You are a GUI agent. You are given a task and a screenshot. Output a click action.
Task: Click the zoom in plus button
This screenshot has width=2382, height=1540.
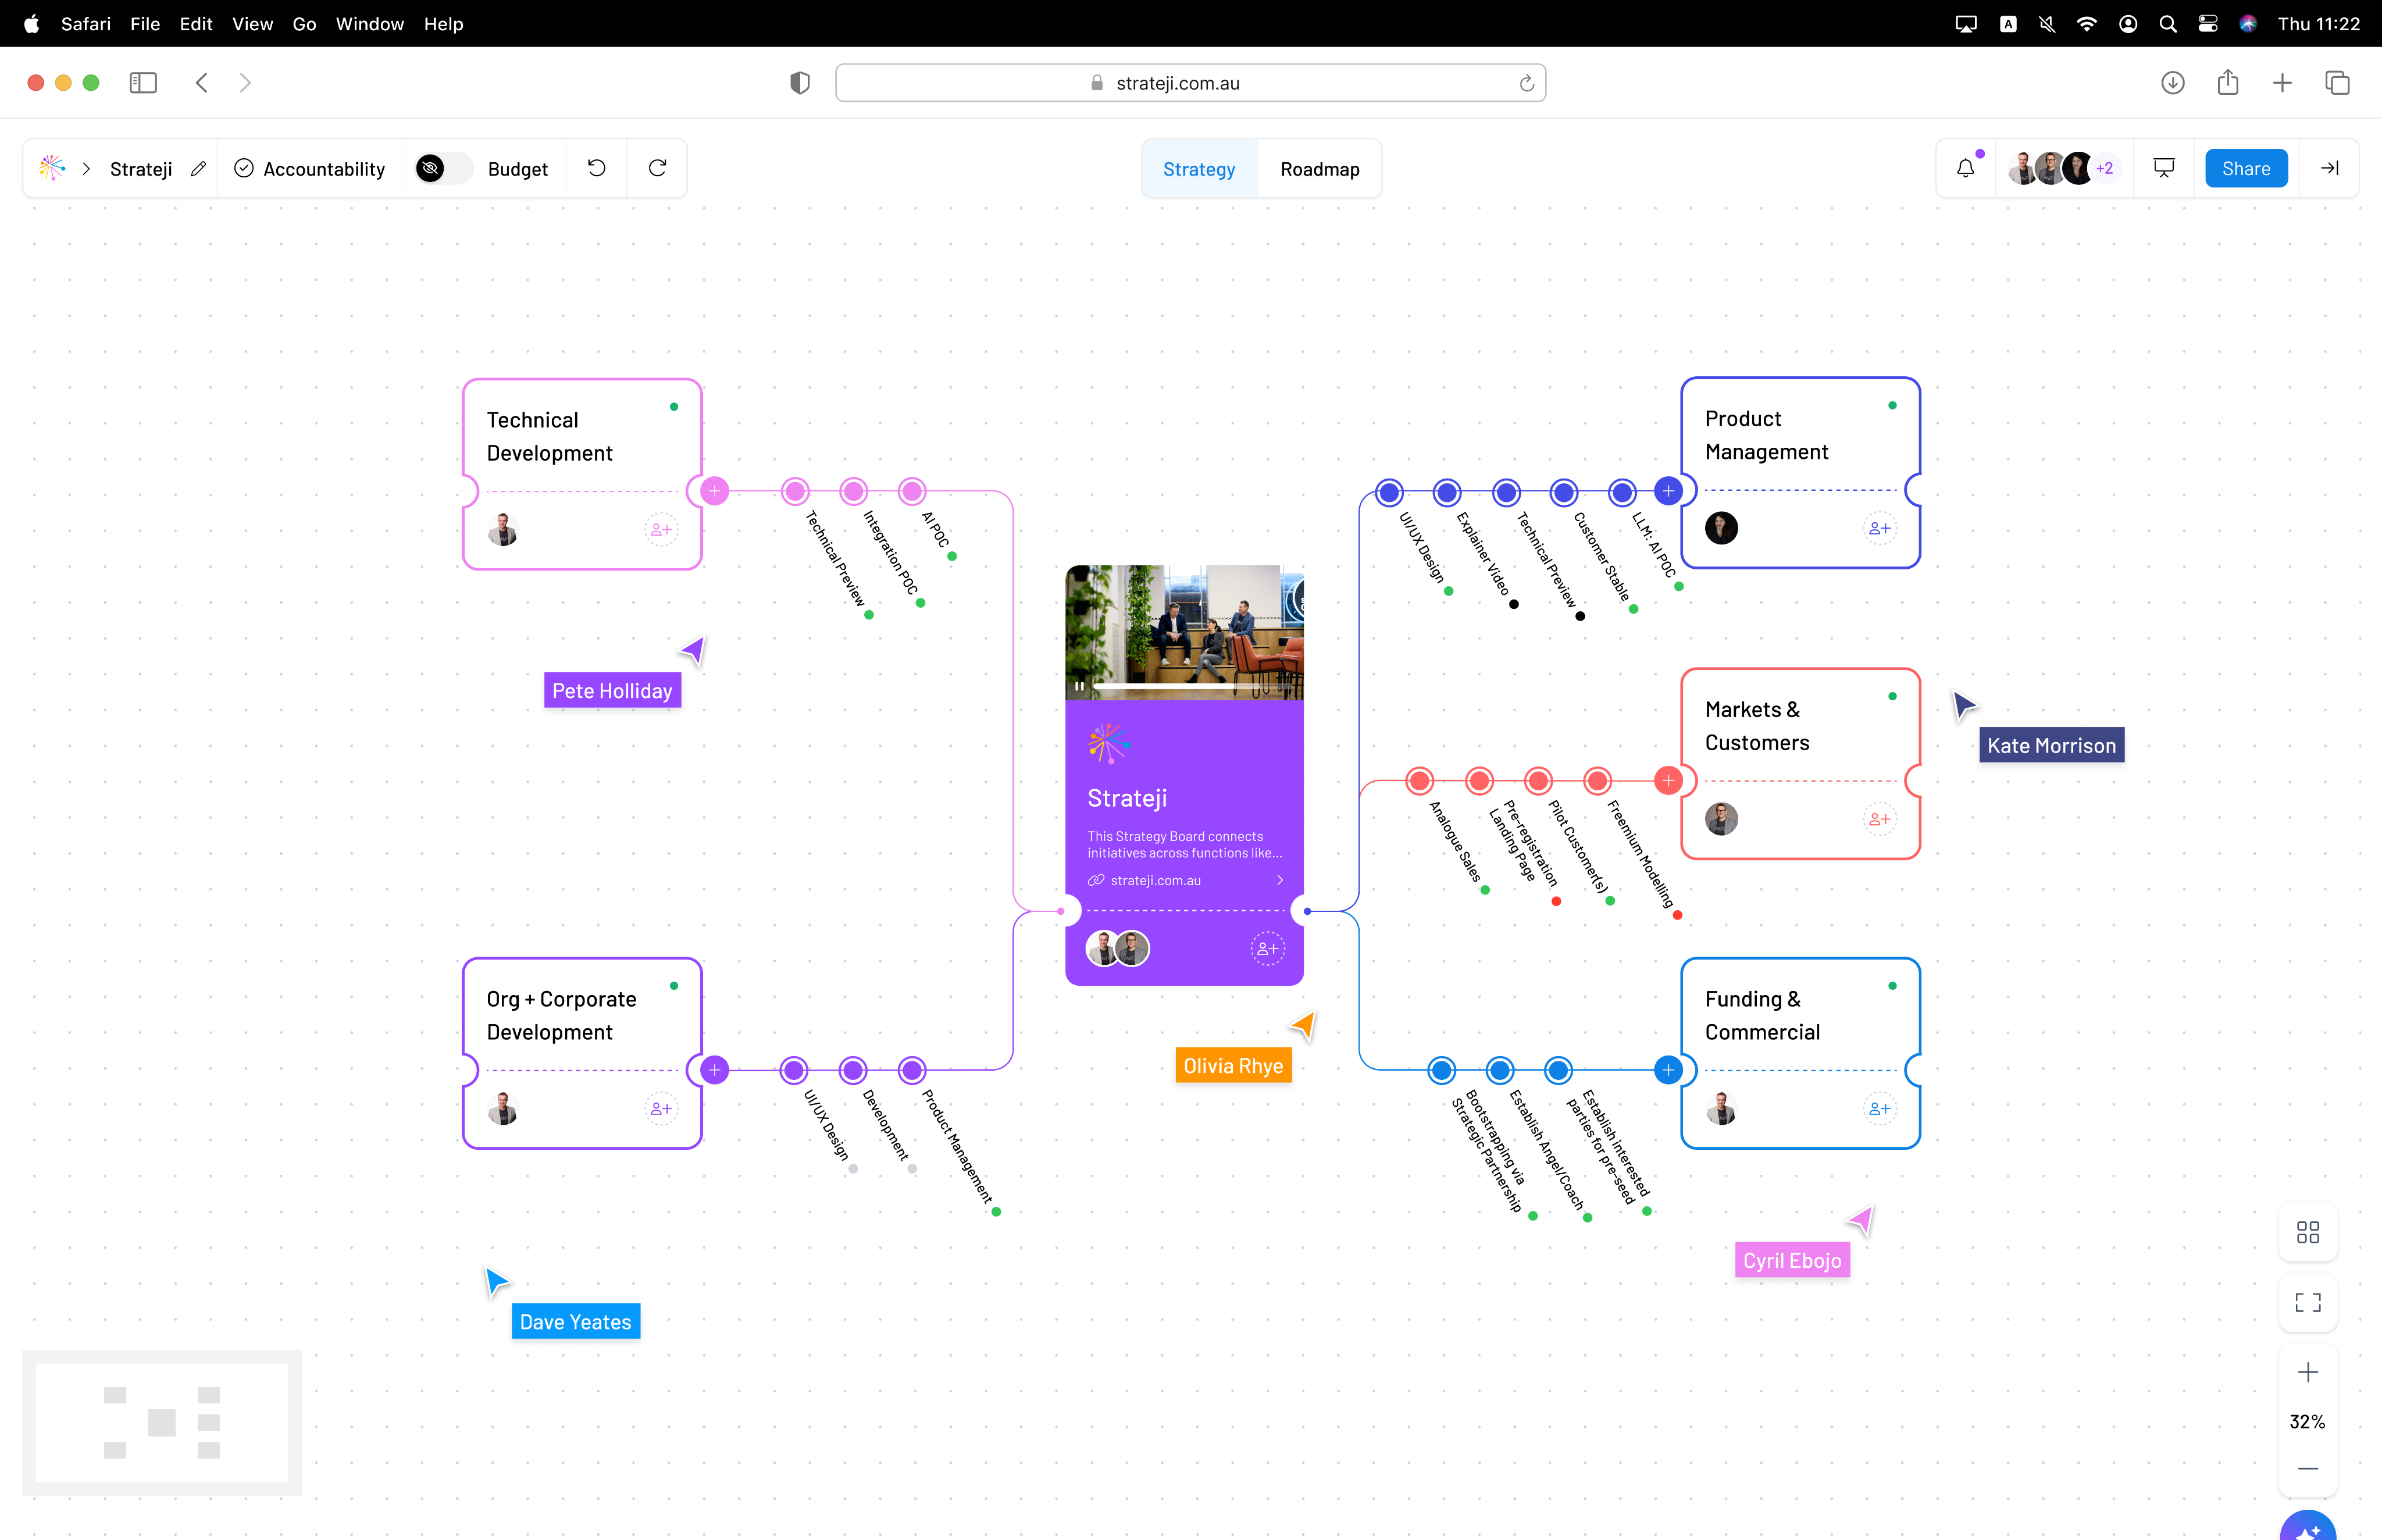(2307, 1372)
